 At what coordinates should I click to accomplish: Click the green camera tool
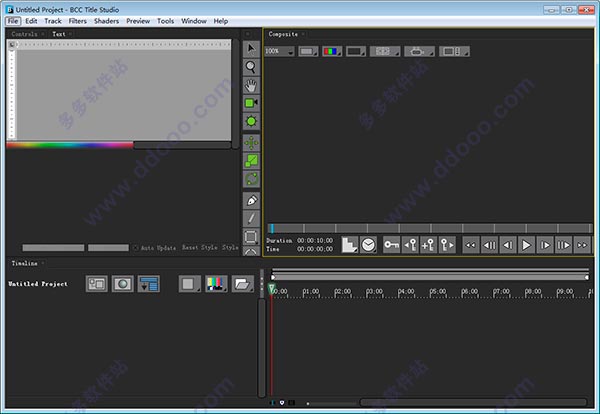tap(251, 103)
